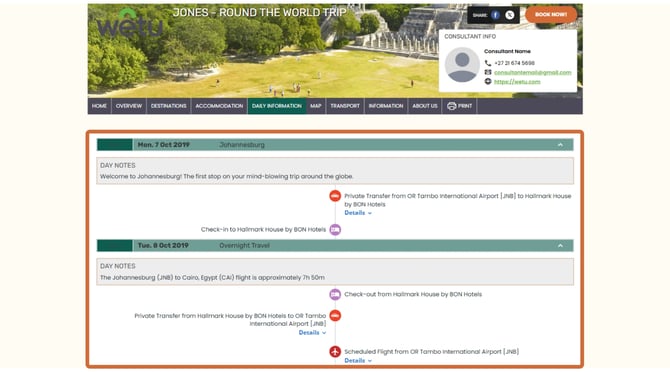
Task: Click the Scheduled Flight from OR Tambo text
Action: coord(432,351)
